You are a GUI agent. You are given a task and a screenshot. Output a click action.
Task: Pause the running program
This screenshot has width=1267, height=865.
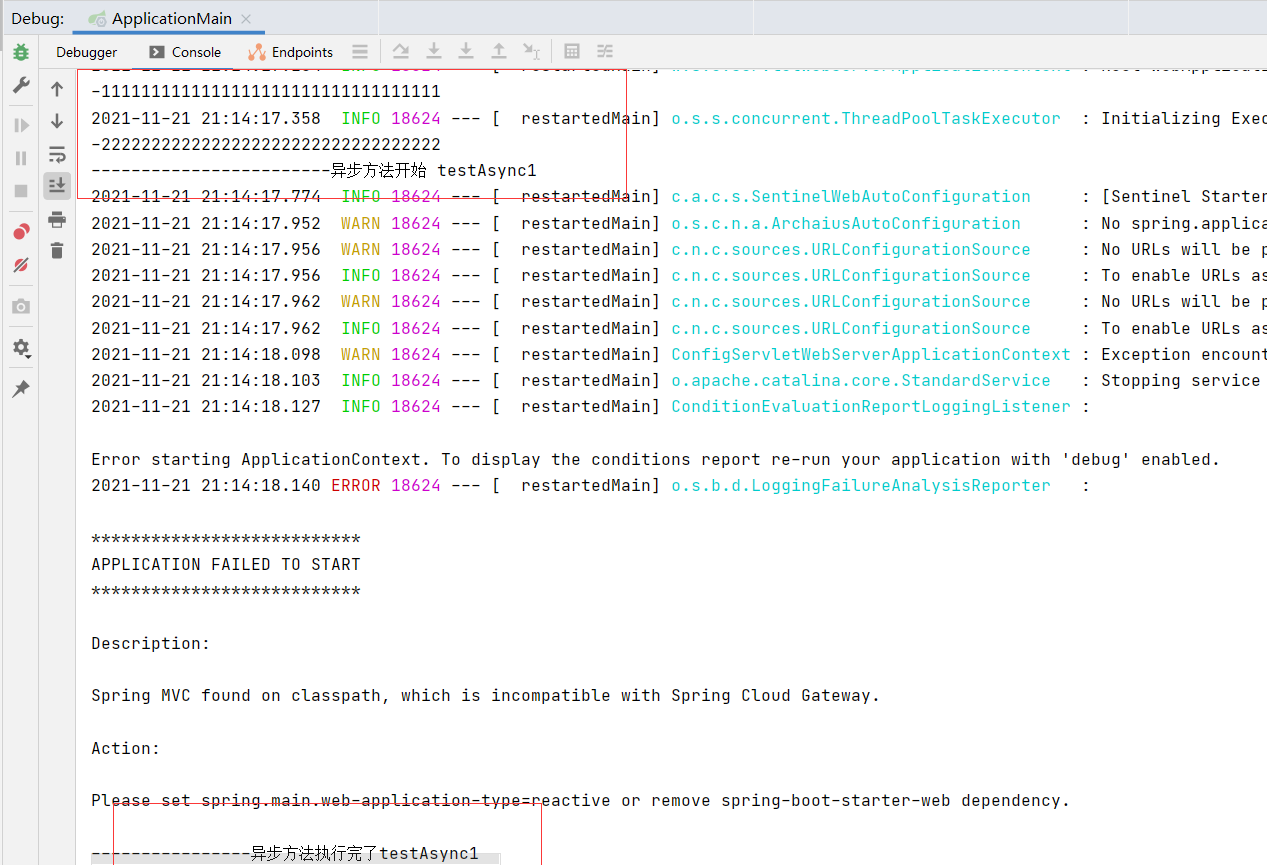tap(20, 155)
